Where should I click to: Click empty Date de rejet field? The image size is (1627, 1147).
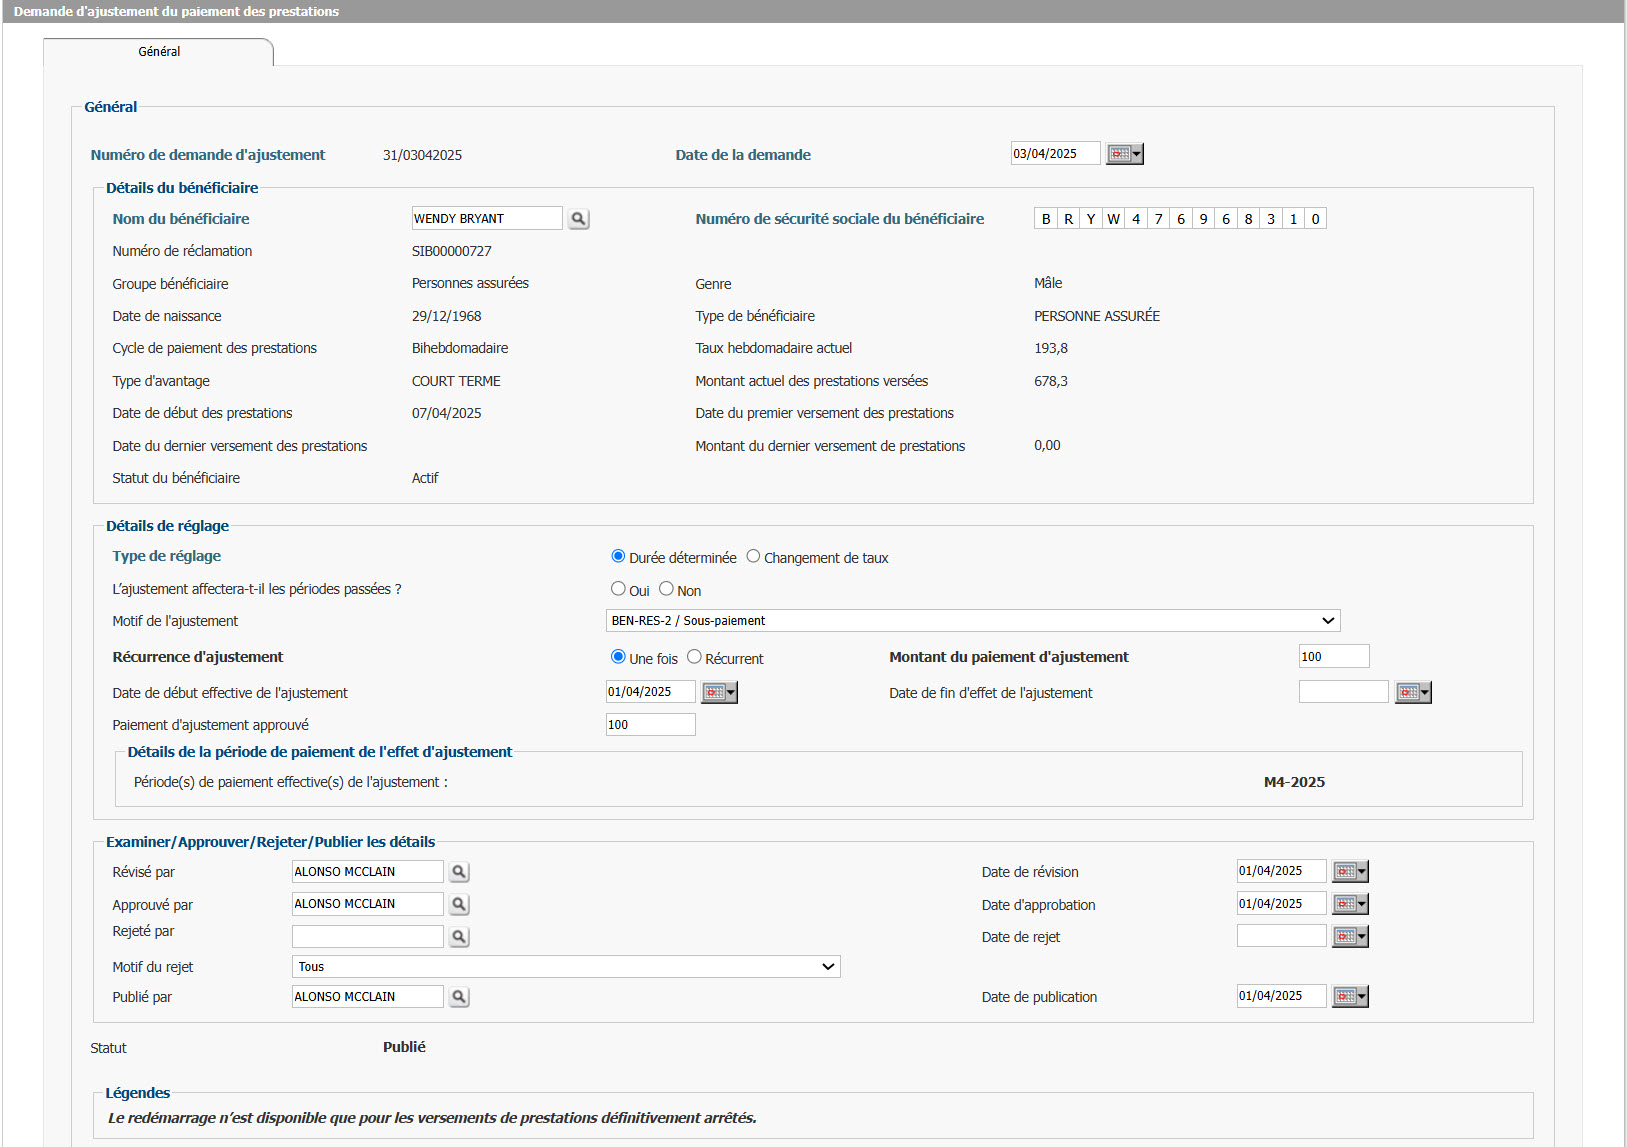pyautogui.click(x=1281, y=936)
